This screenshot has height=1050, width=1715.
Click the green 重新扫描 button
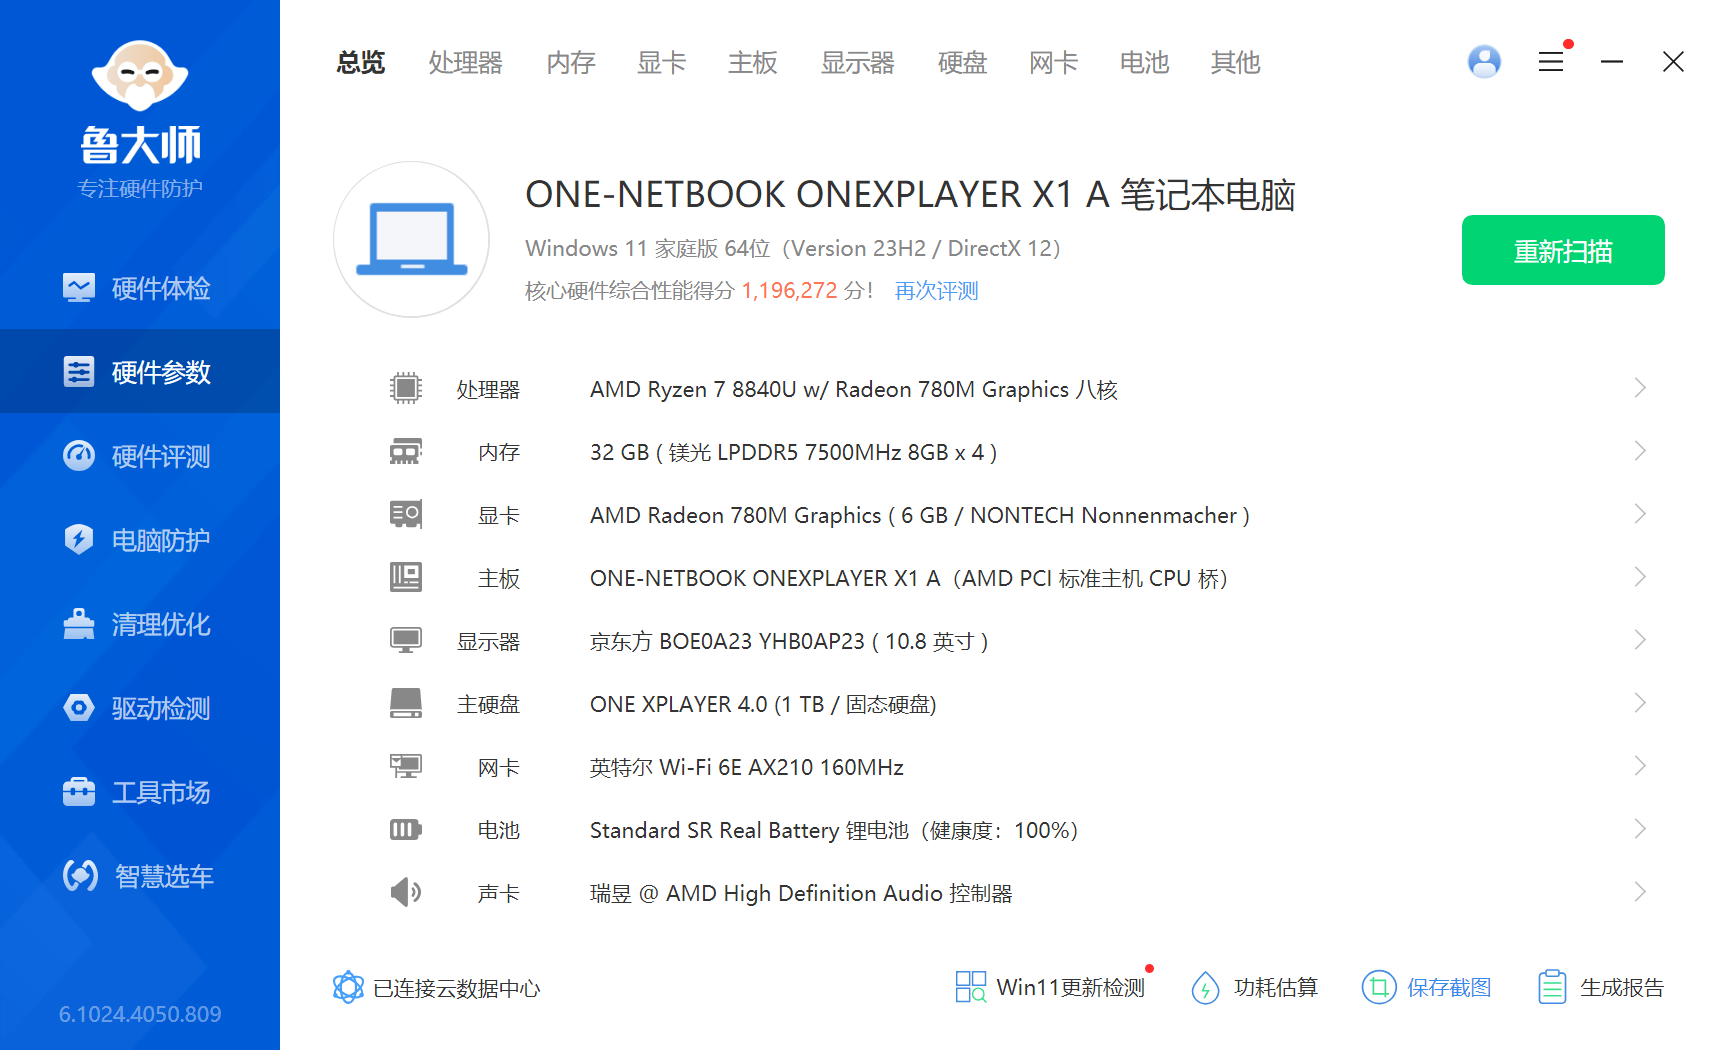coord(1563,250)
